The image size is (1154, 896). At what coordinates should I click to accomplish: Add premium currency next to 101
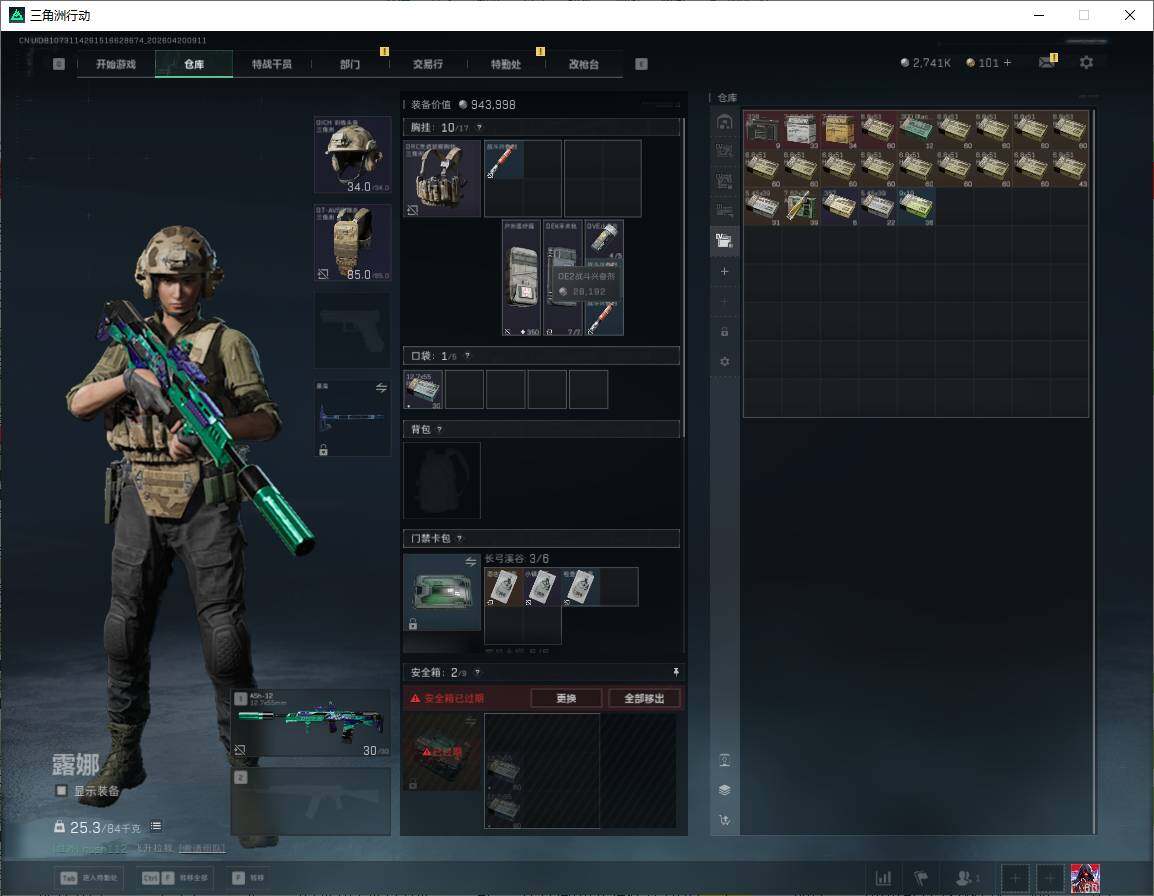(1008, 63)
